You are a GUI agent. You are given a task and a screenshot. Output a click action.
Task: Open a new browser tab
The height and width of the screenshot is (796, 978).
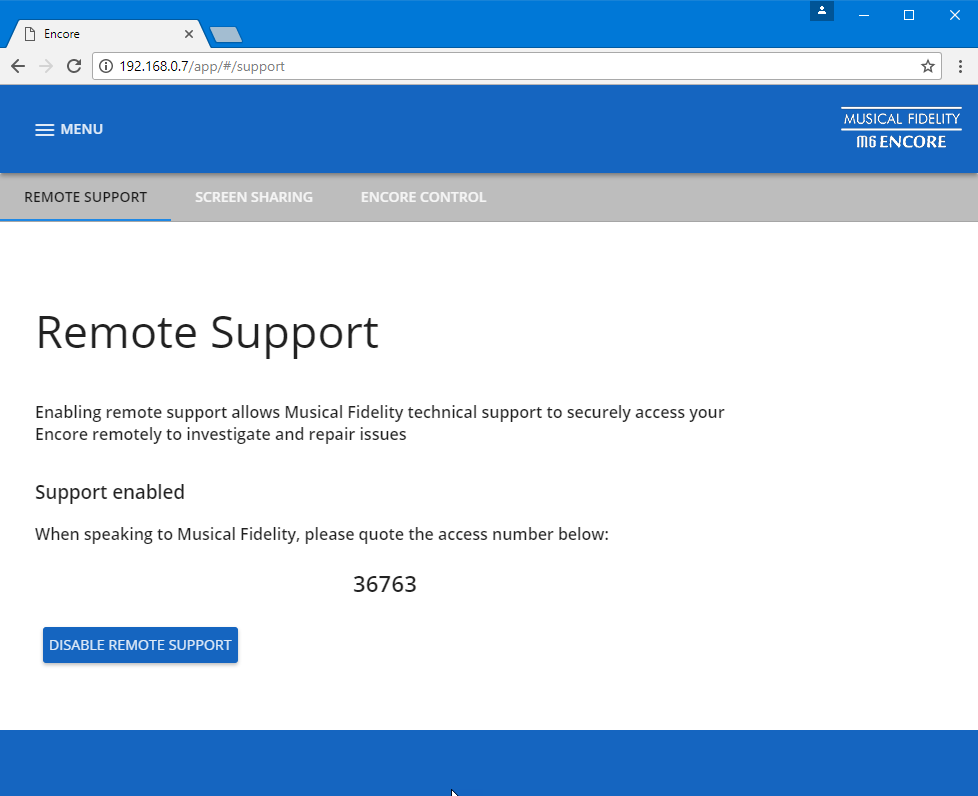coord(226,35)
